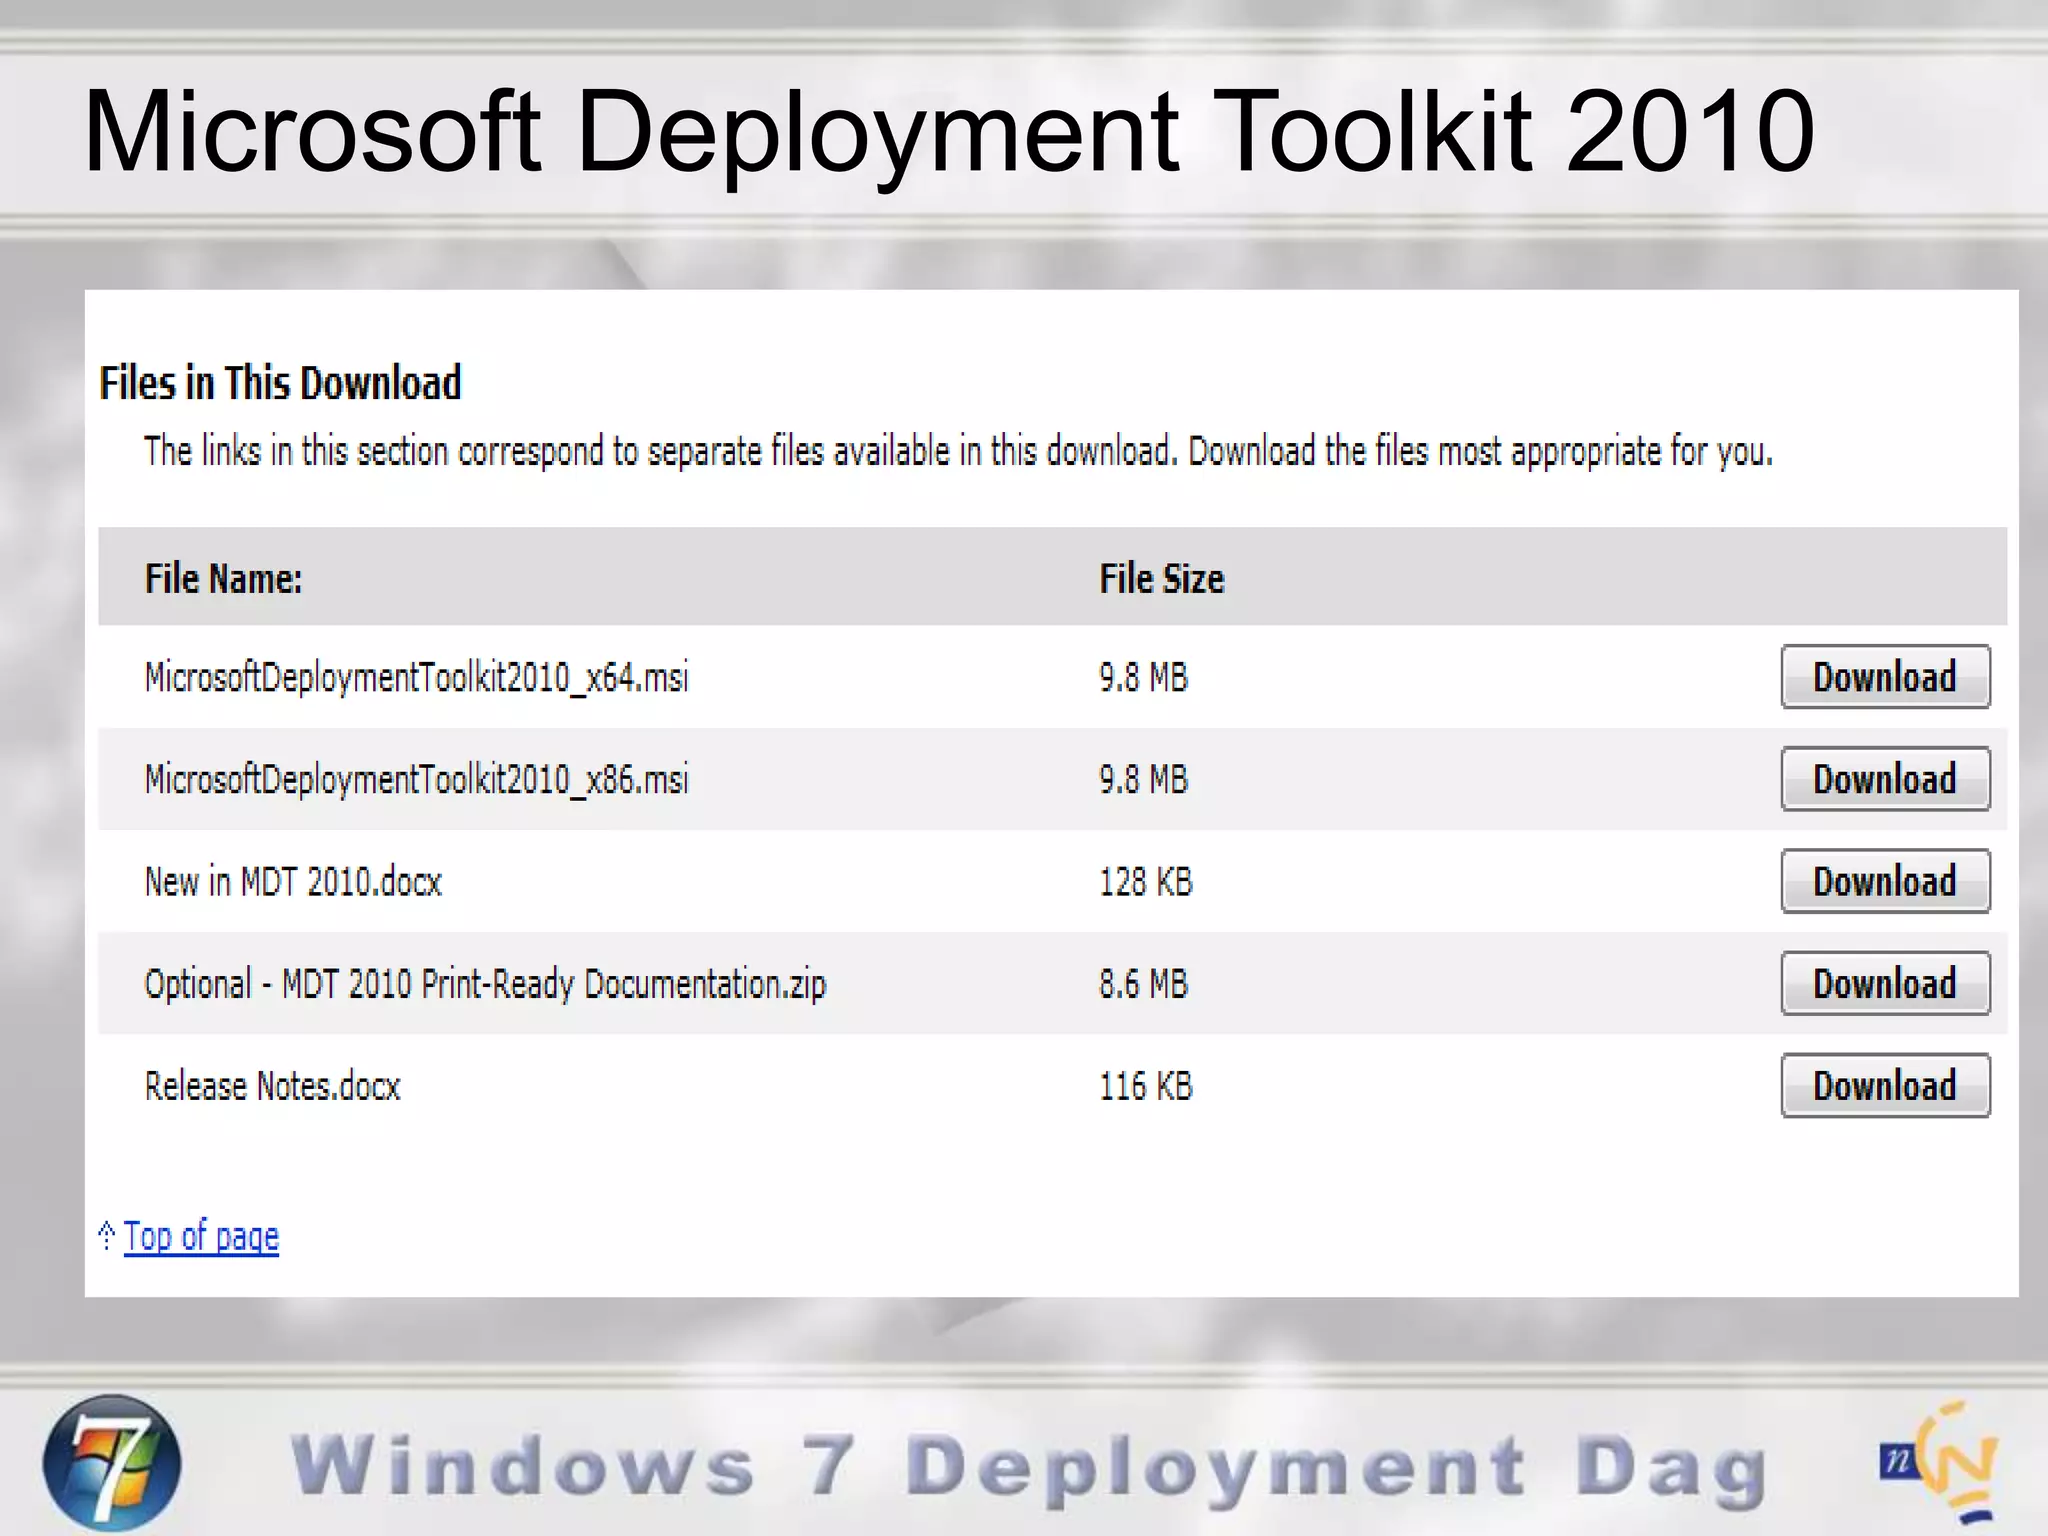Click the Microsoft Deployment Toolkit 2010 slide title
This screenshot has height=1536, width=2048.
[x=948, y=131]
